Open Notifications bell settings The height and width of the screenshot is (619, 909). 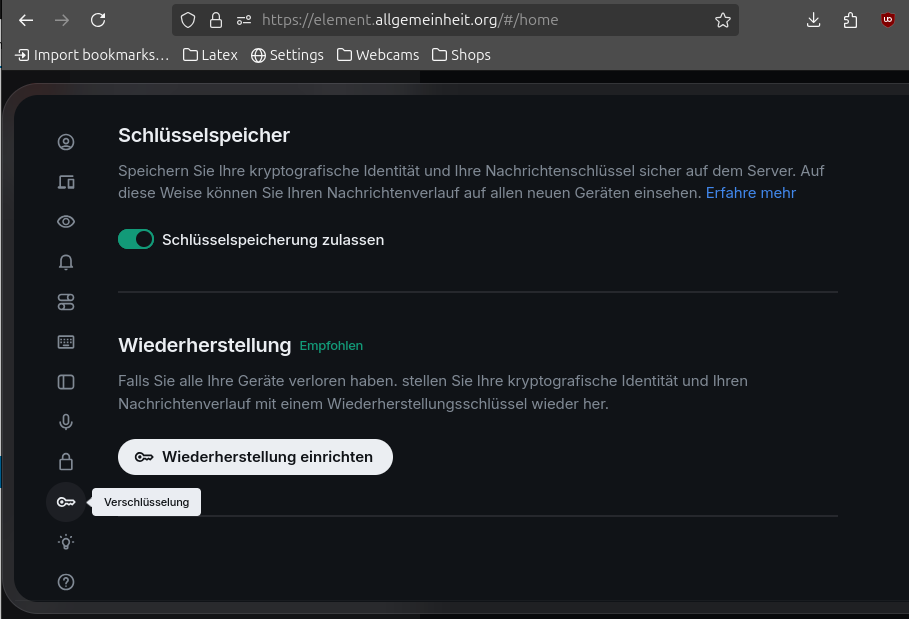point(66,262)
